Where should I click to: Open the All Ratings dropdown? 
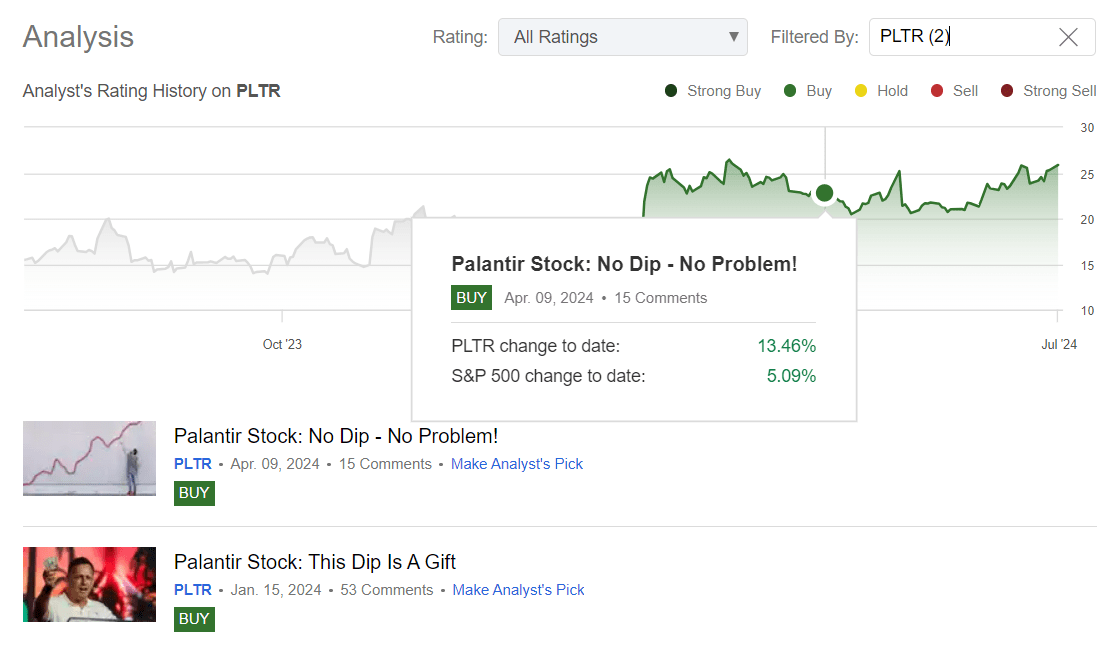click(622, 37)
